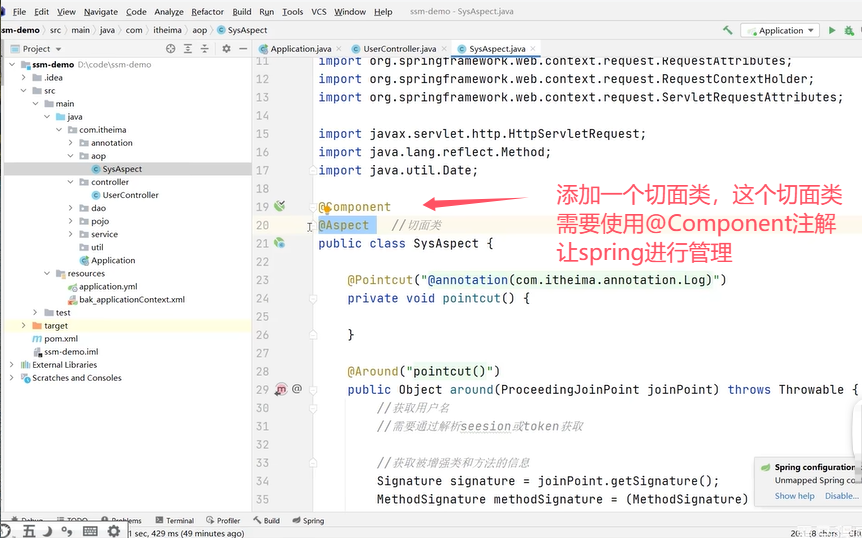Click the itheima breadcrumb in navigation bar
862x538 pixels.
click(x=167, y=30)
